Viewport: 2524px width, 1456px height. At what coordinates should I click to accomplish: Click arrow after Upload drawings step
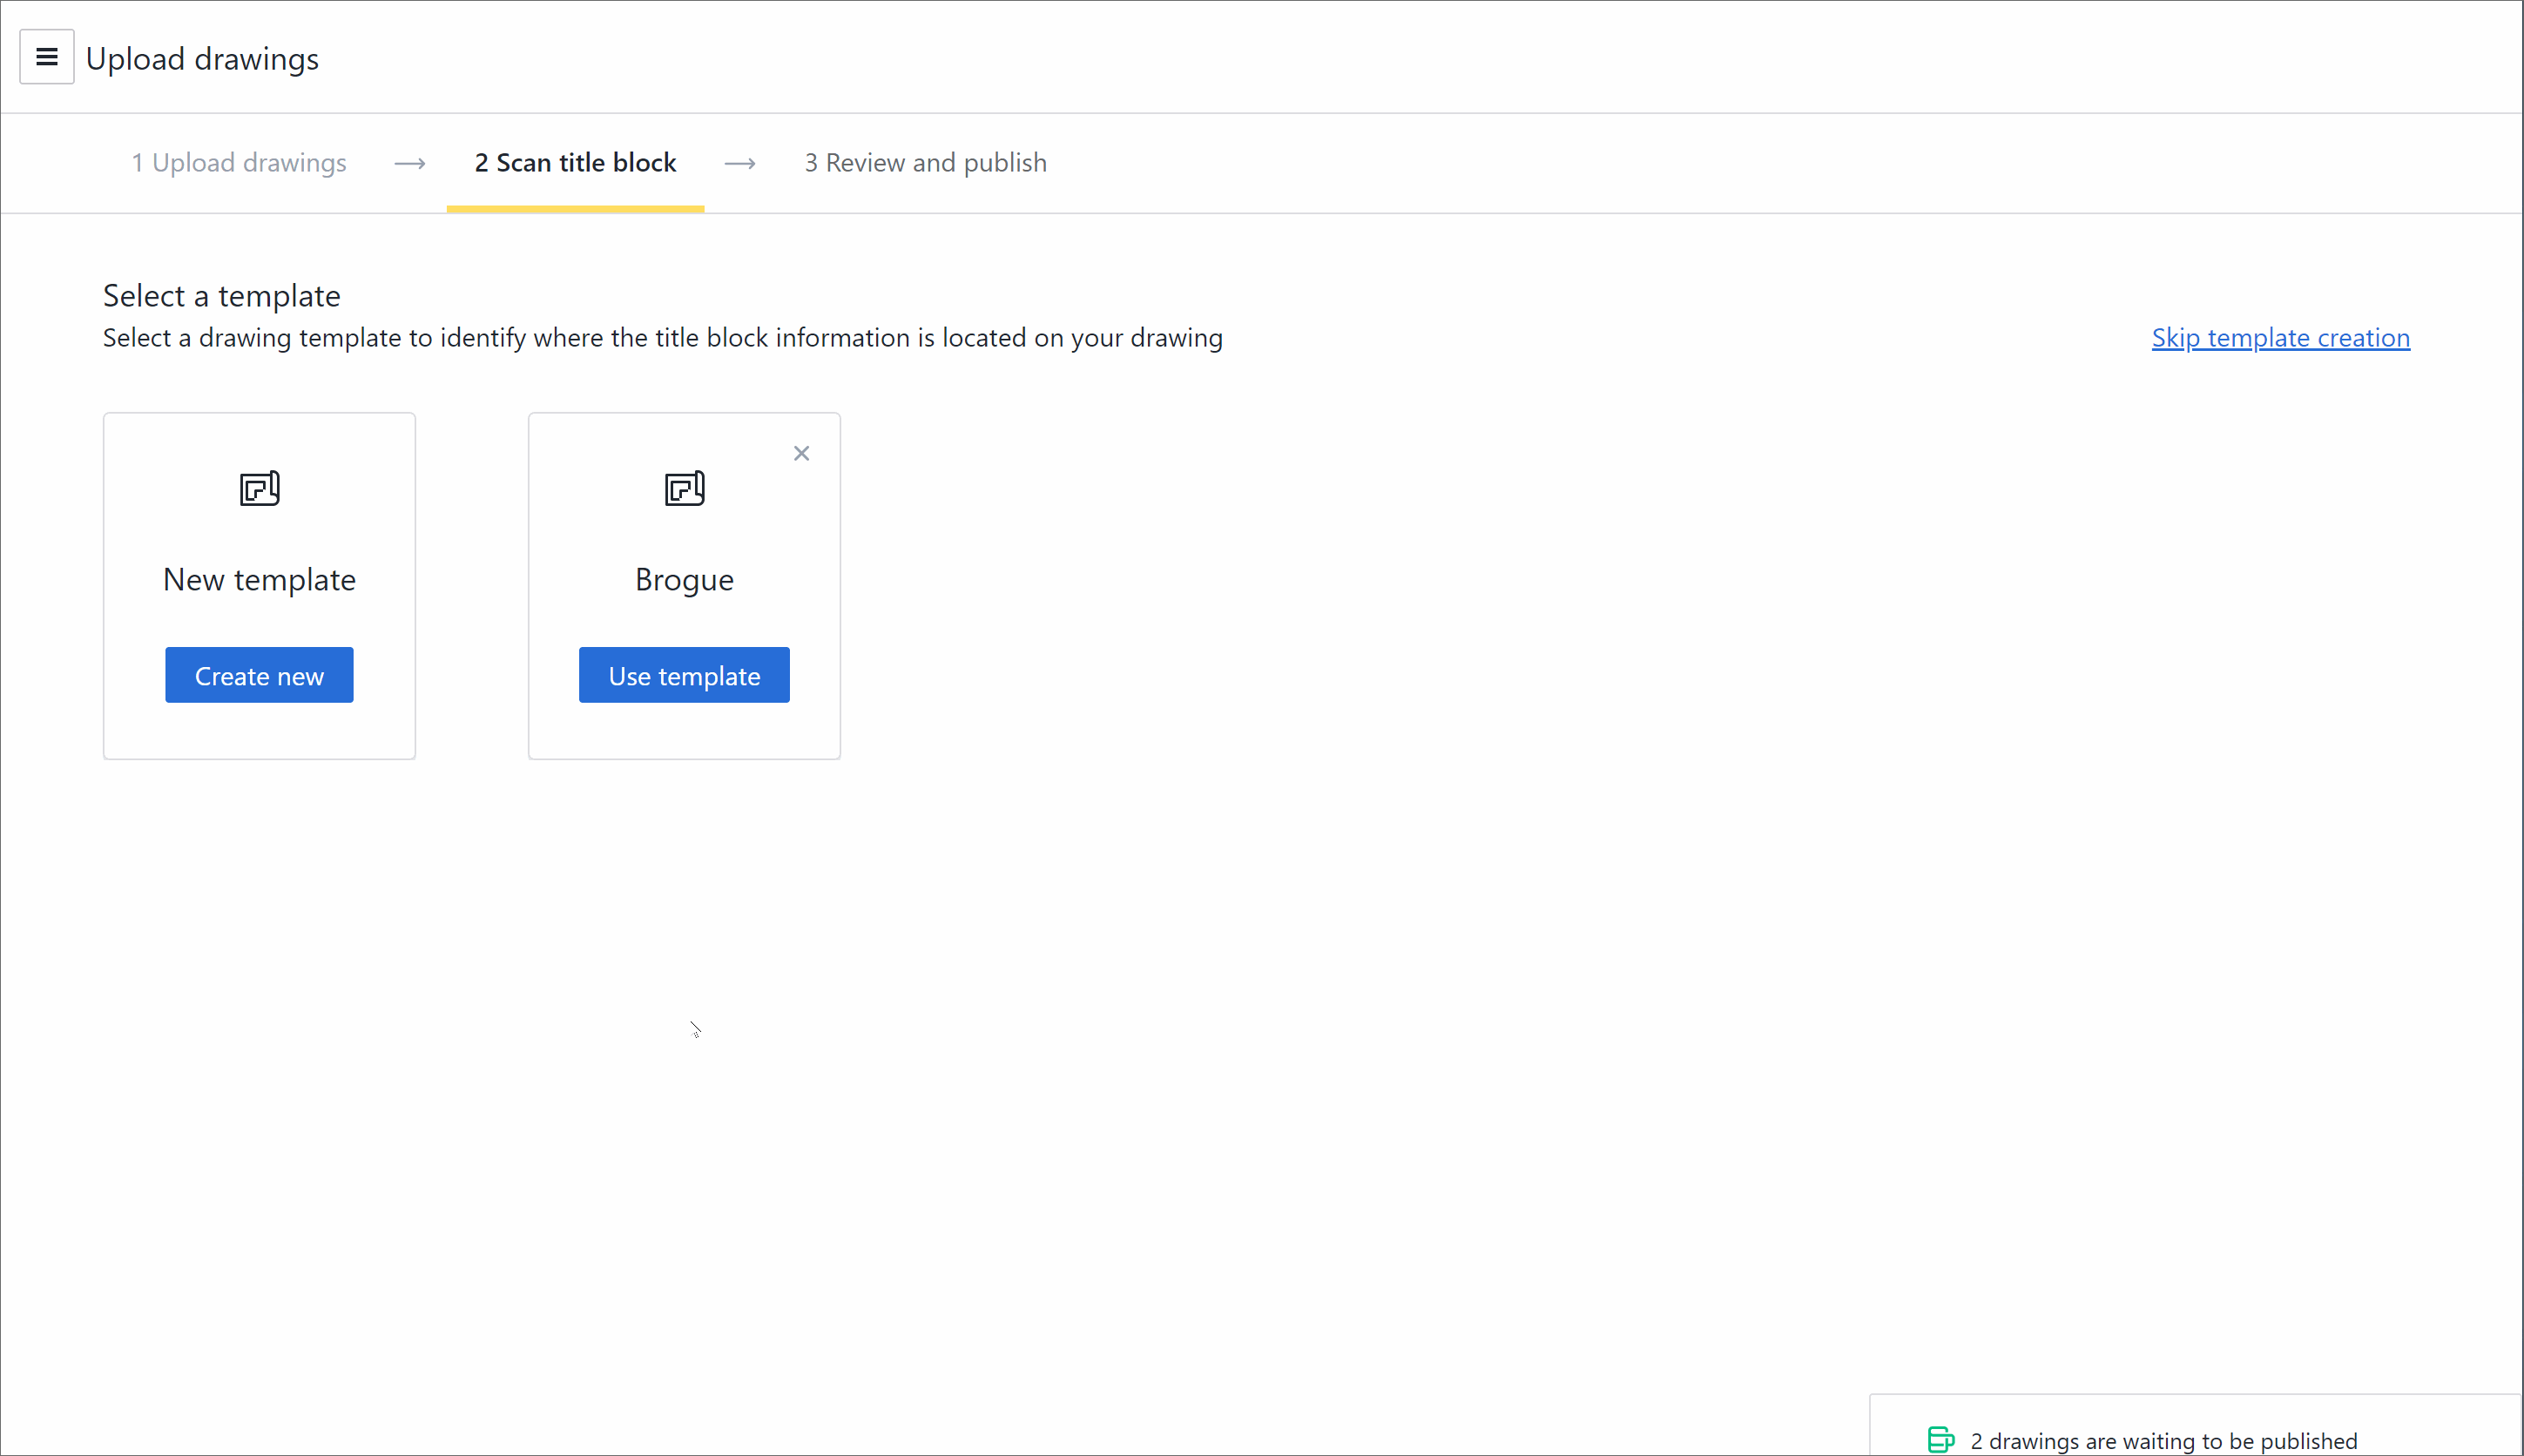click(x=410, y=163)
